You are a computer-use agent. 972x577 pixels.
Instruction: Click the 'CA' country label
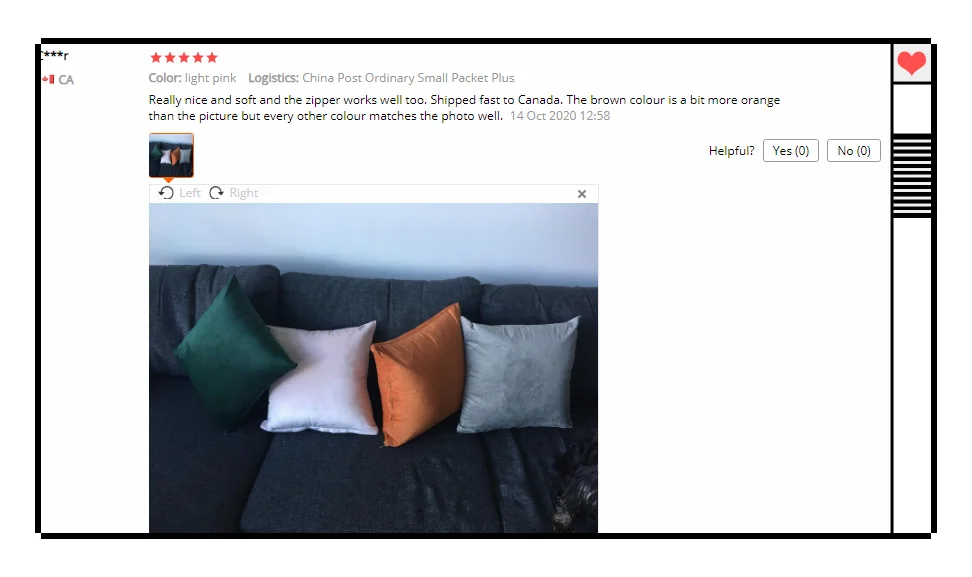[x=66, y=80]
